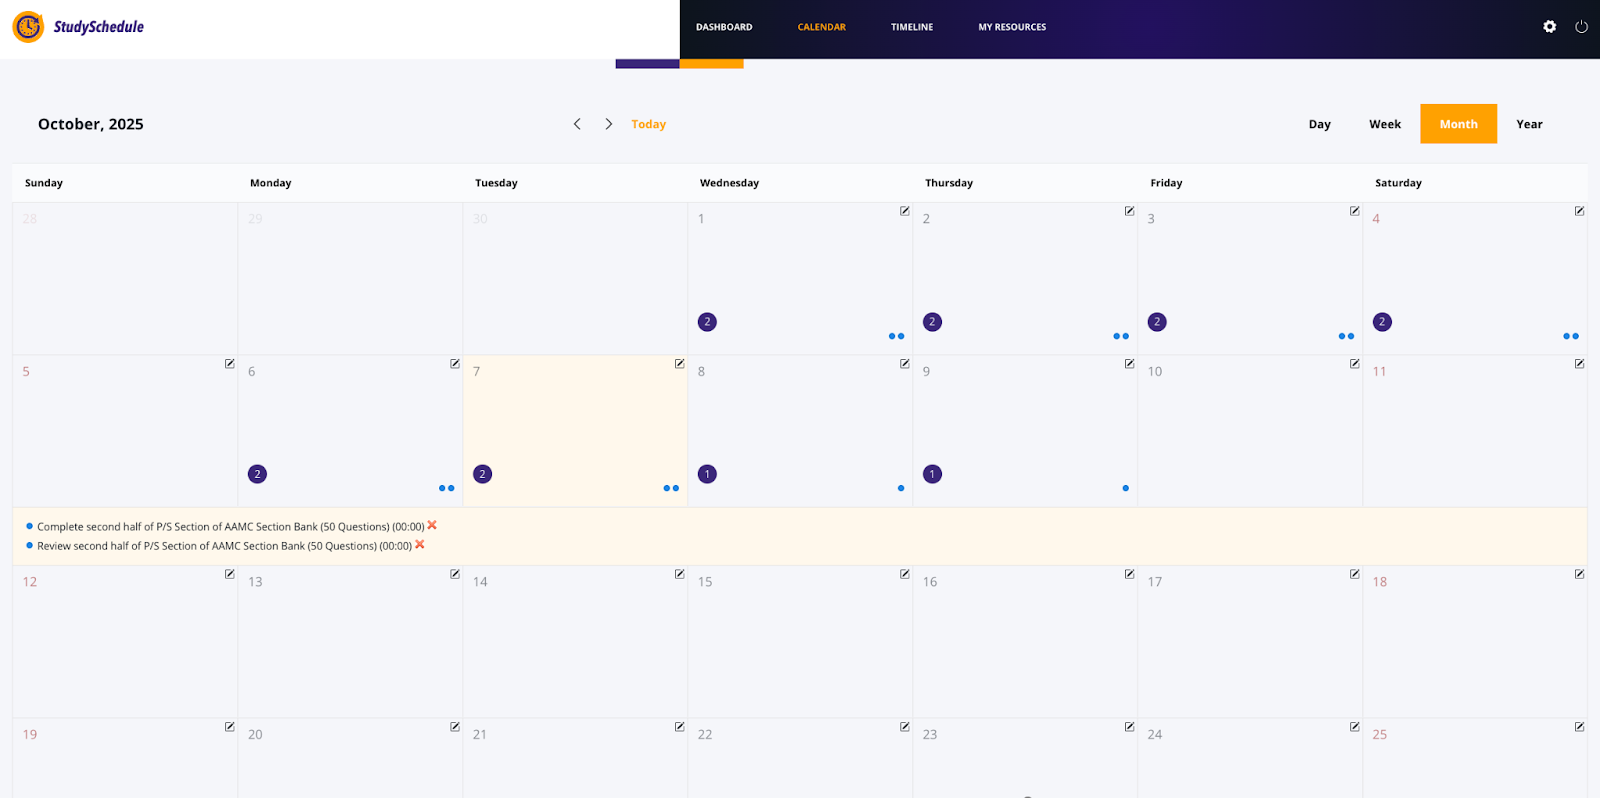Image resolution: width=1600 pixels, height=798 pixels.
Task: Delete the Complete second half P/S task
Action: [x=432, y=526]
